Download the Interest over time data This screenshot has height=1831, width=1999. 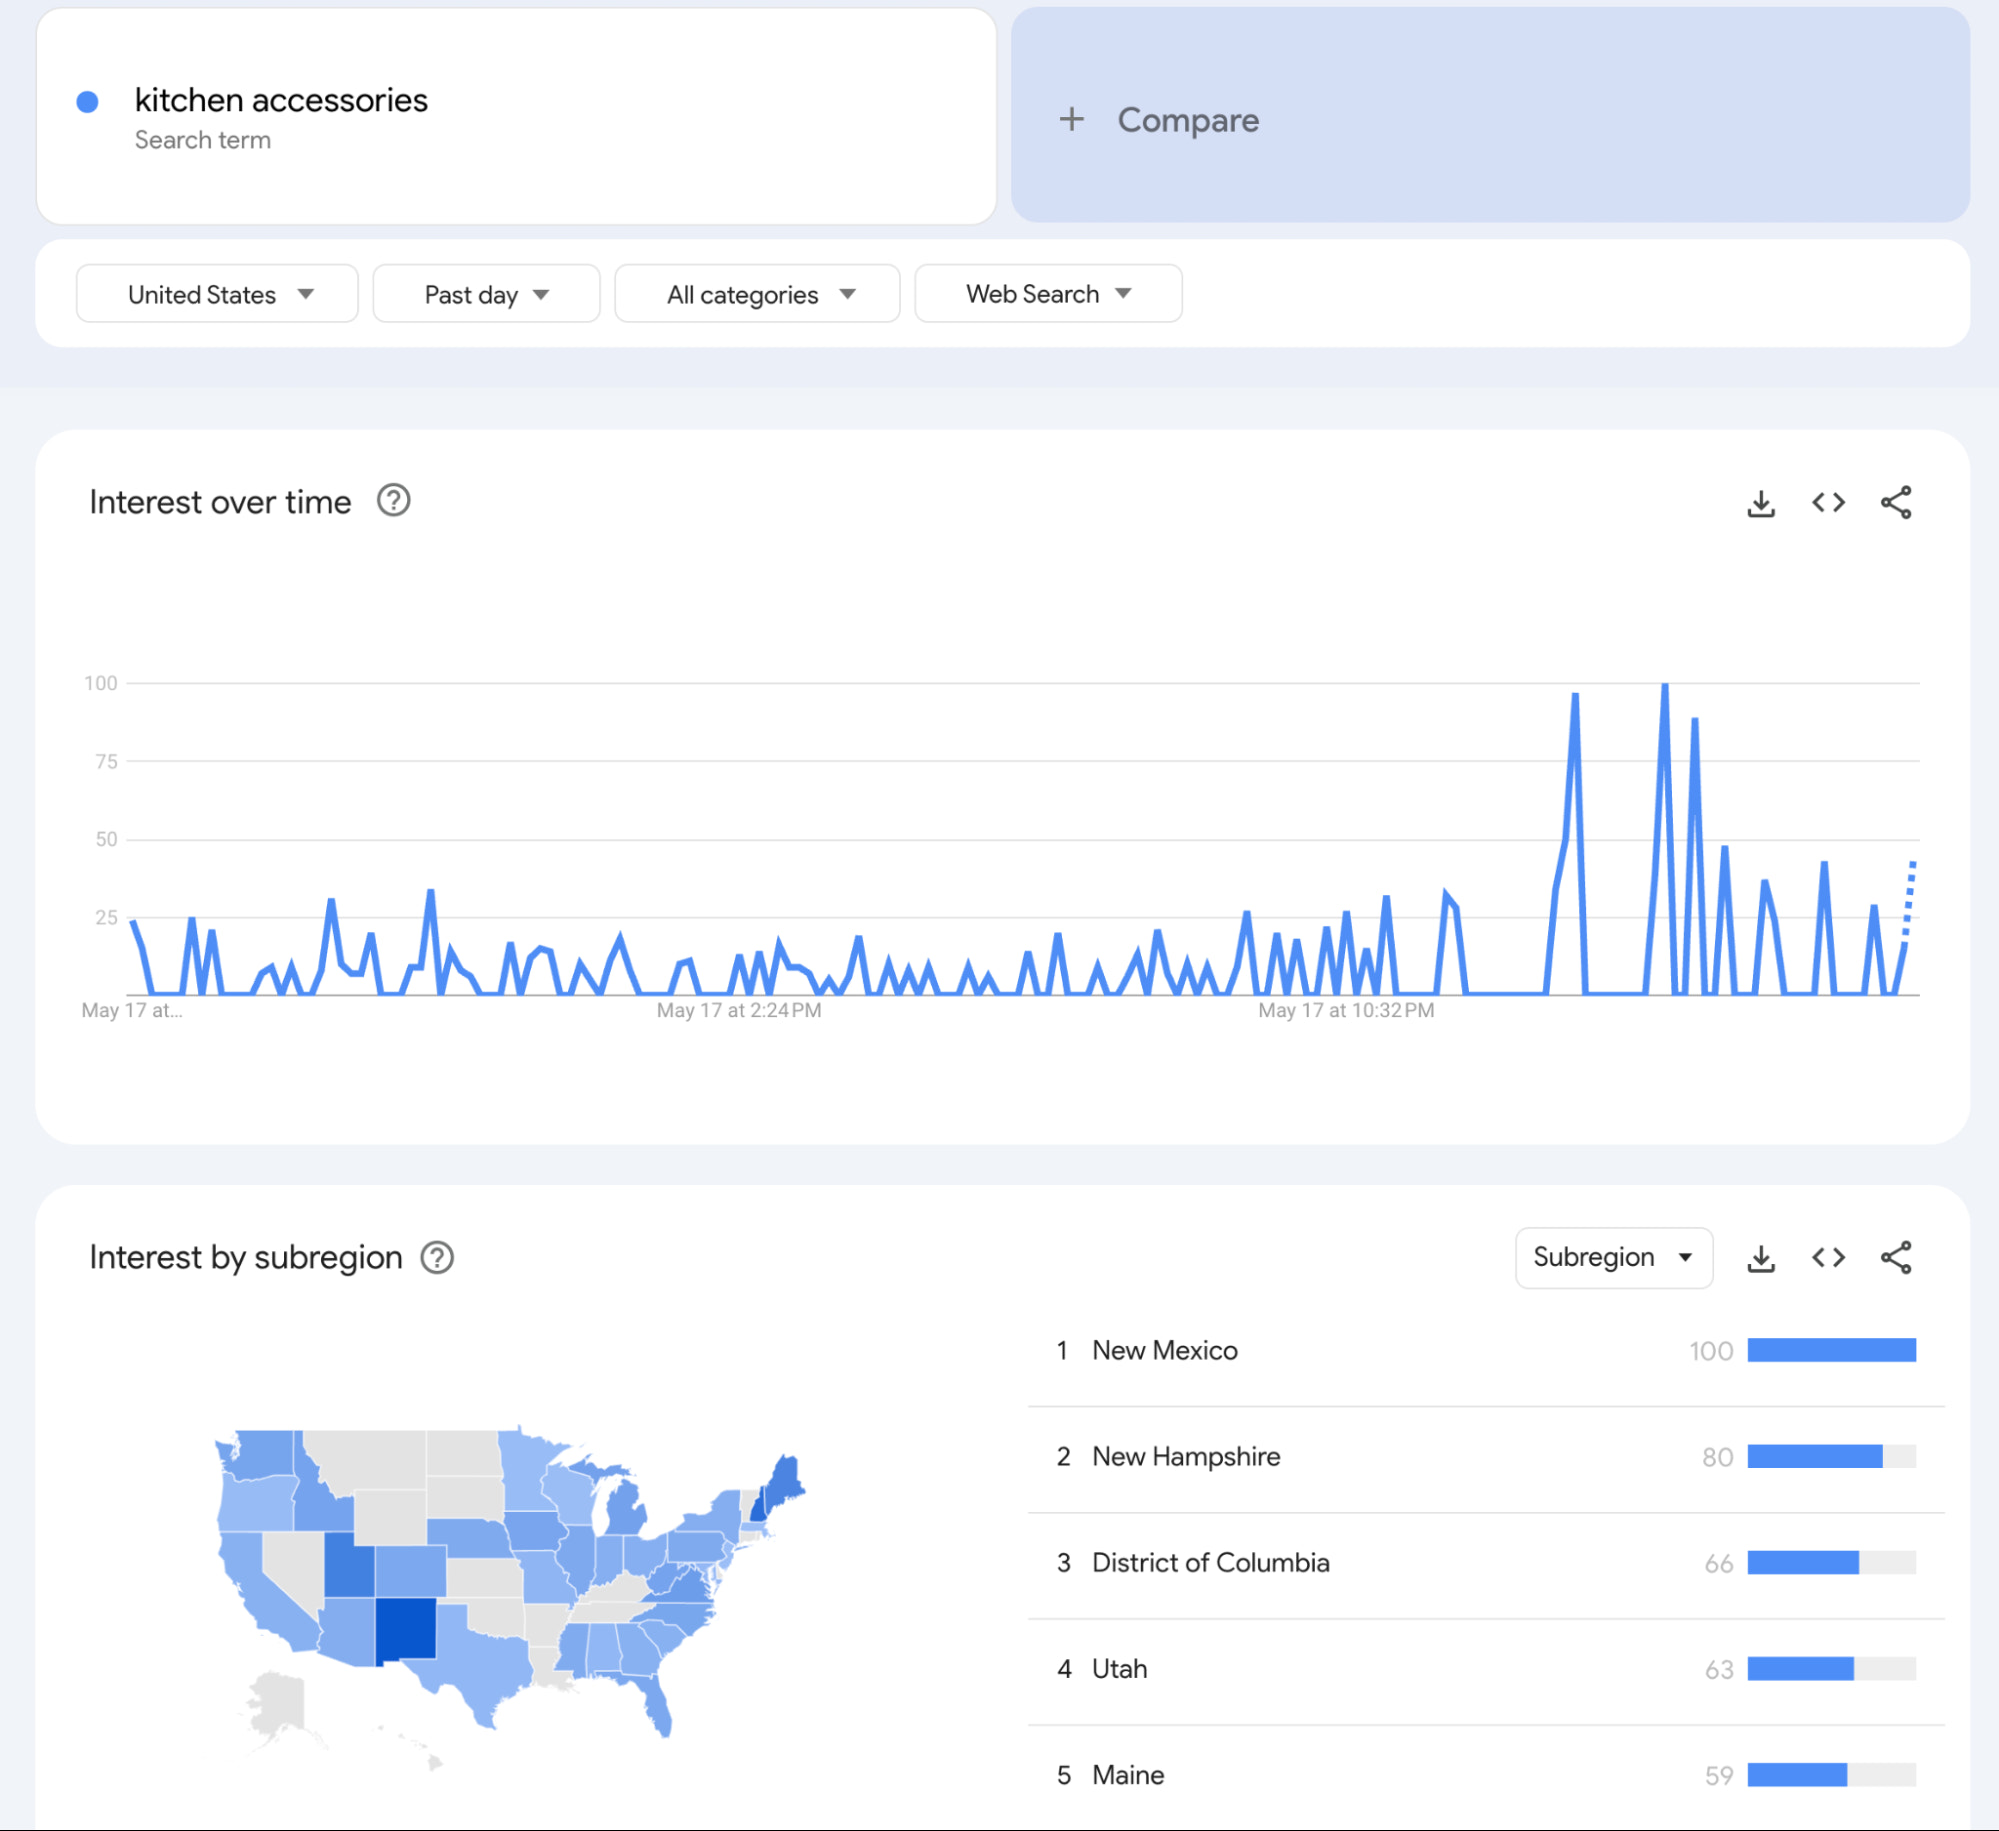(1760, 503)
